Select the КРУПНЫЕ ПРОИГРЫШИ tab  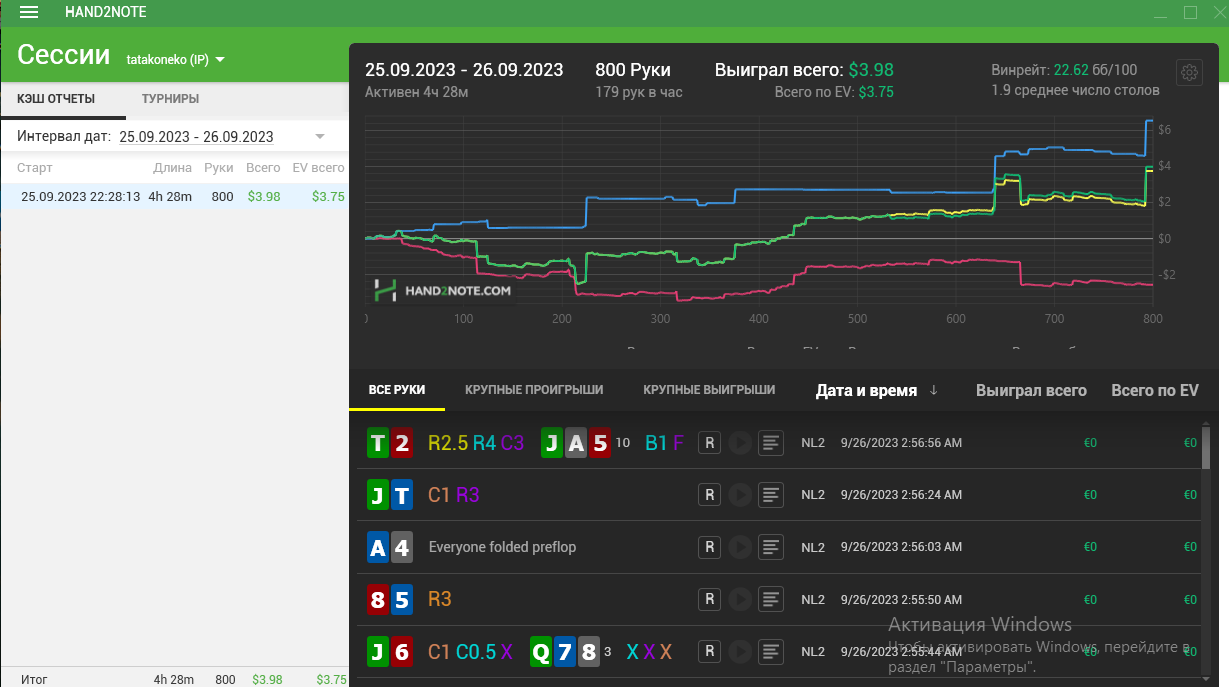(x=534, y=390)
